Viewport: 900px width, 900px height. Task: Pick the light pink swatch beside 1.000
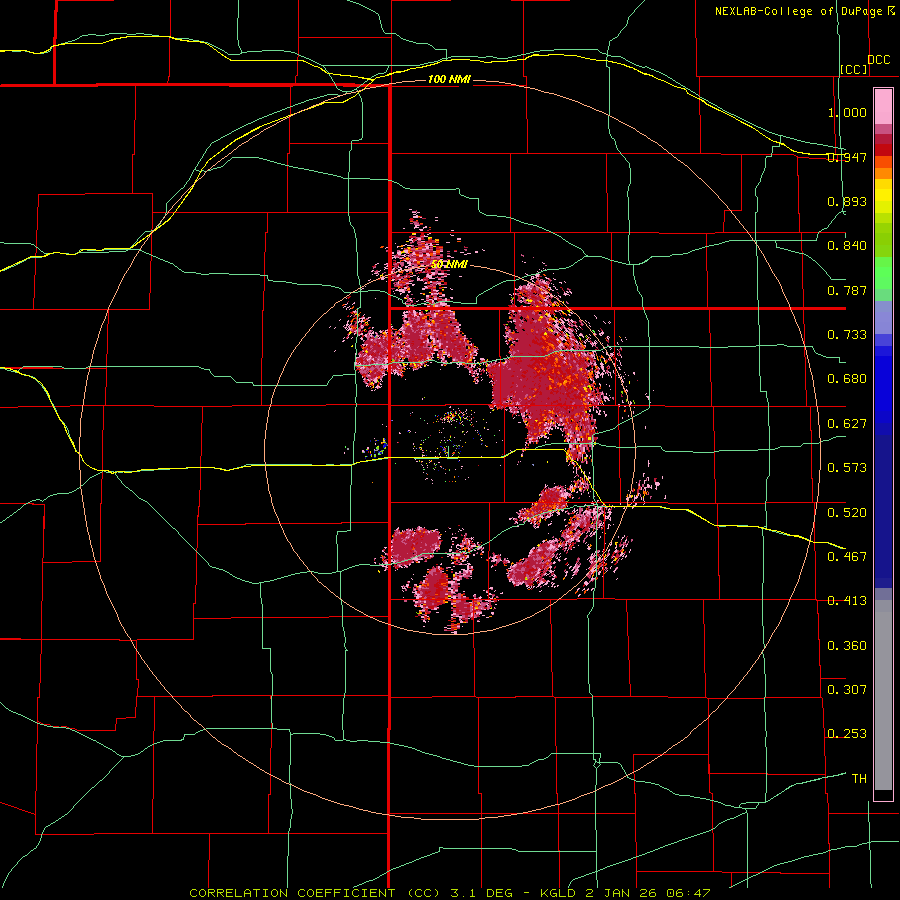(x=883, y=107)
